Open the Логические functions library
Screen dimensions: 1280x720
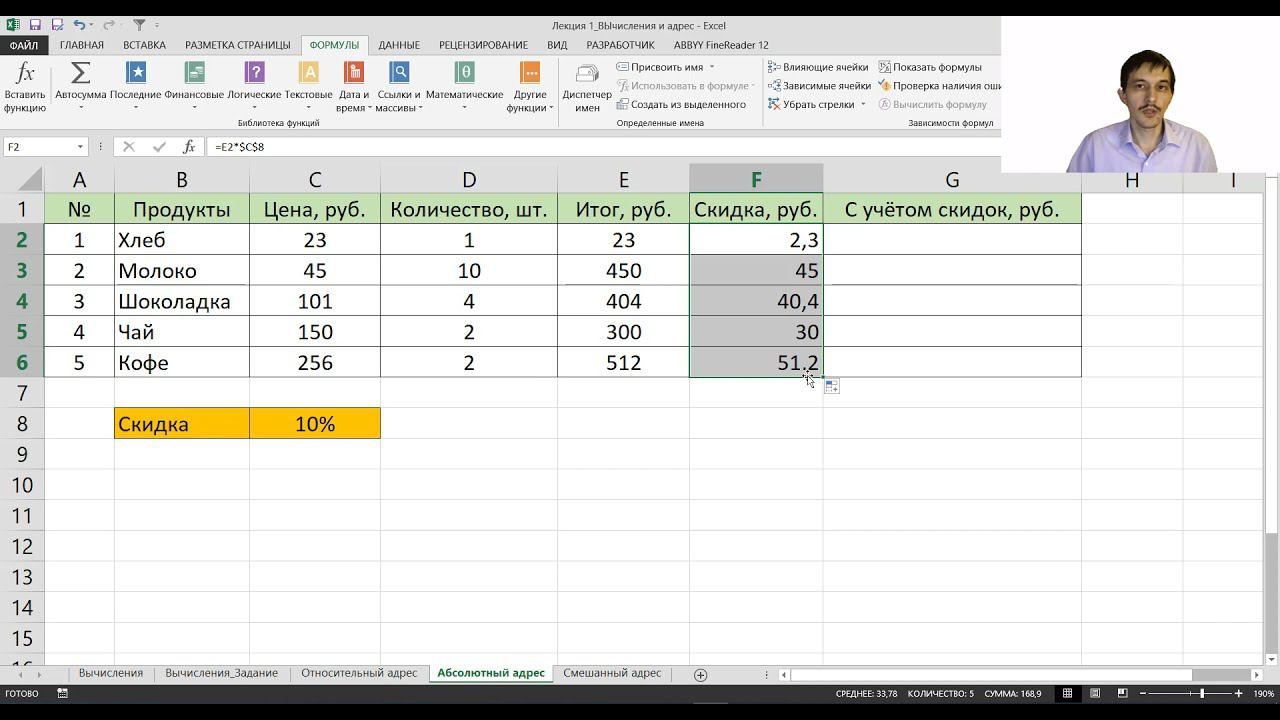point(254,87)
